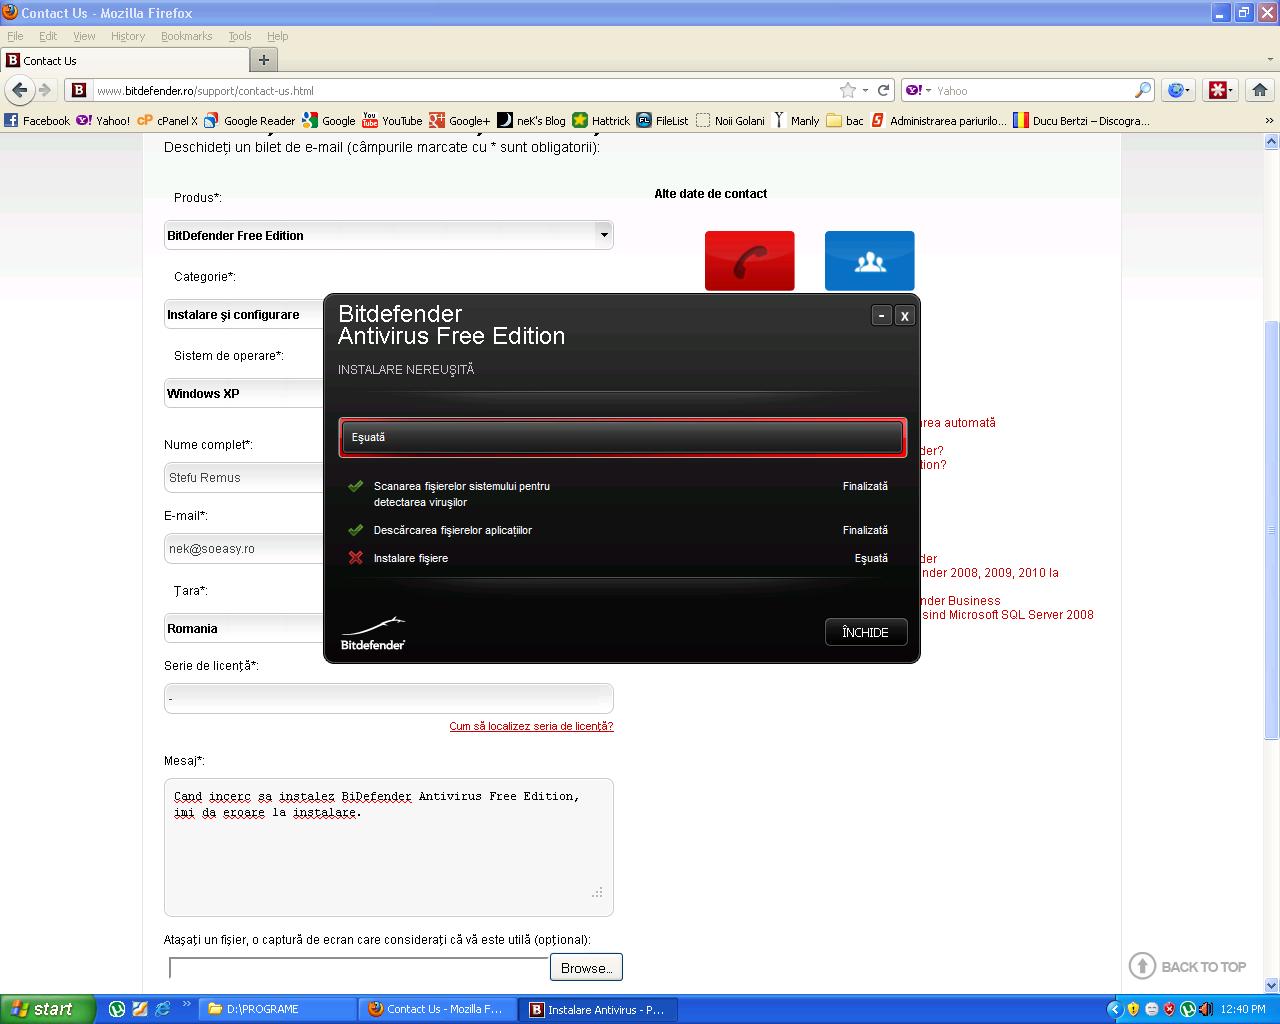1280x1024 pixels.
Task: Click the E-mail field
Action: (245, 548)
